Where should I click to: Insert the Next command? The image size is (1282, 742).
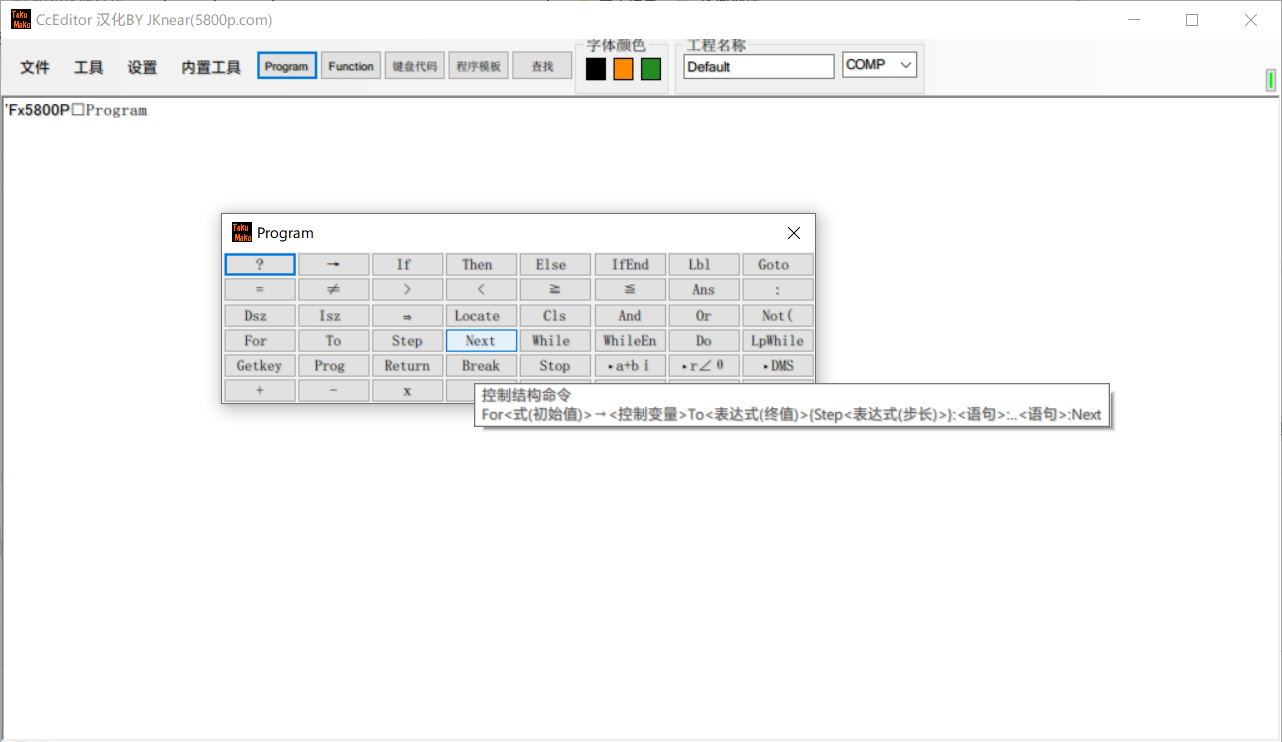coord(481,341)
